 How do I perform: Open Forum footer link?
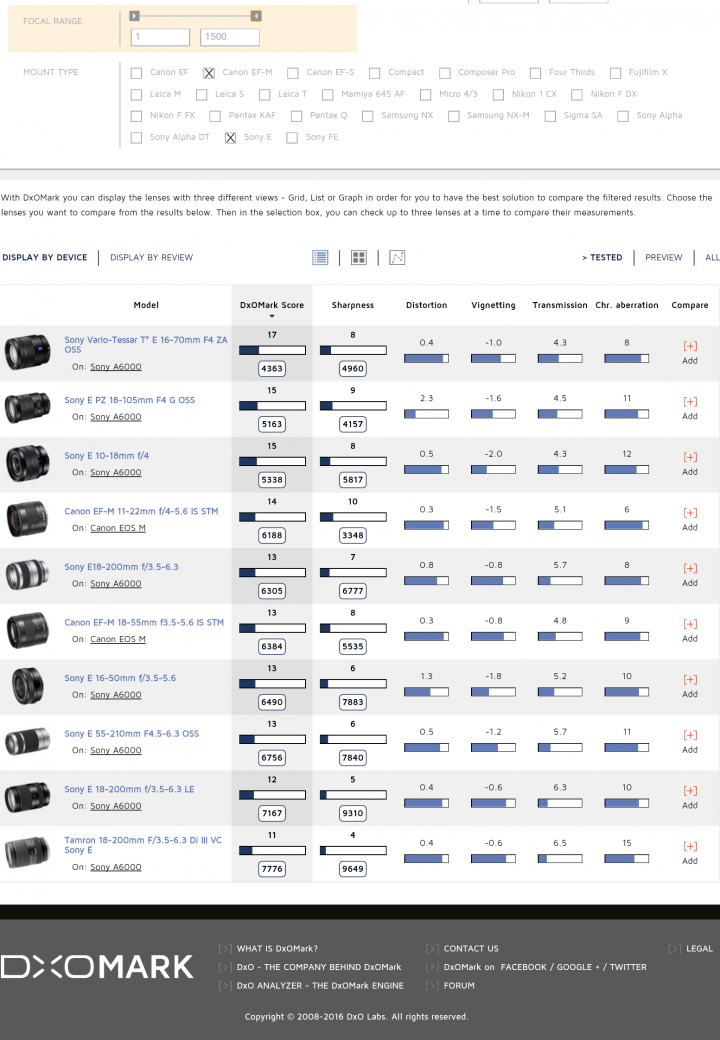pos(459,986)
